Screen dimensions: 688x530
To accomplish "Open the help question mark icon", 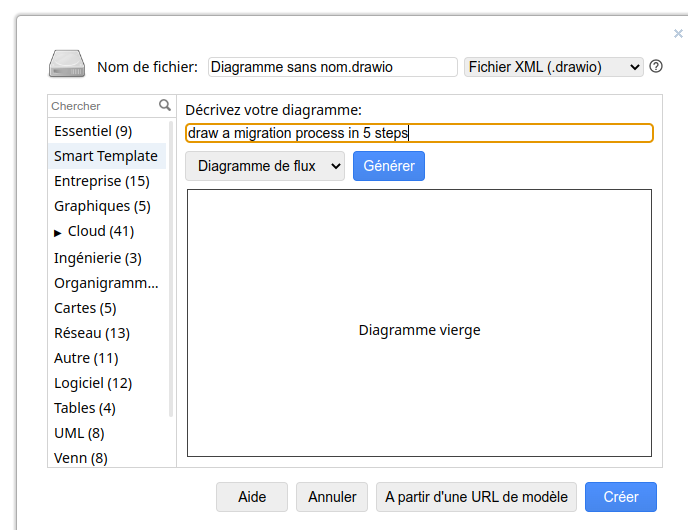I will click(x=656, y=67).
